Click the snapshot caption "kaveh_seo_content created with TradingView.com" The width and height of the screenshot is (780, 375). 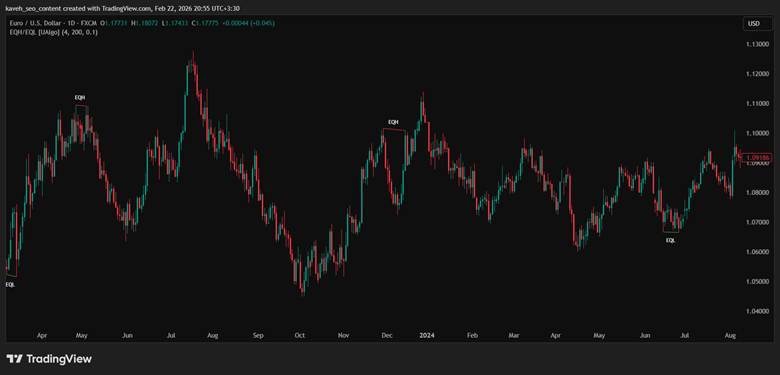coord(77,8)
